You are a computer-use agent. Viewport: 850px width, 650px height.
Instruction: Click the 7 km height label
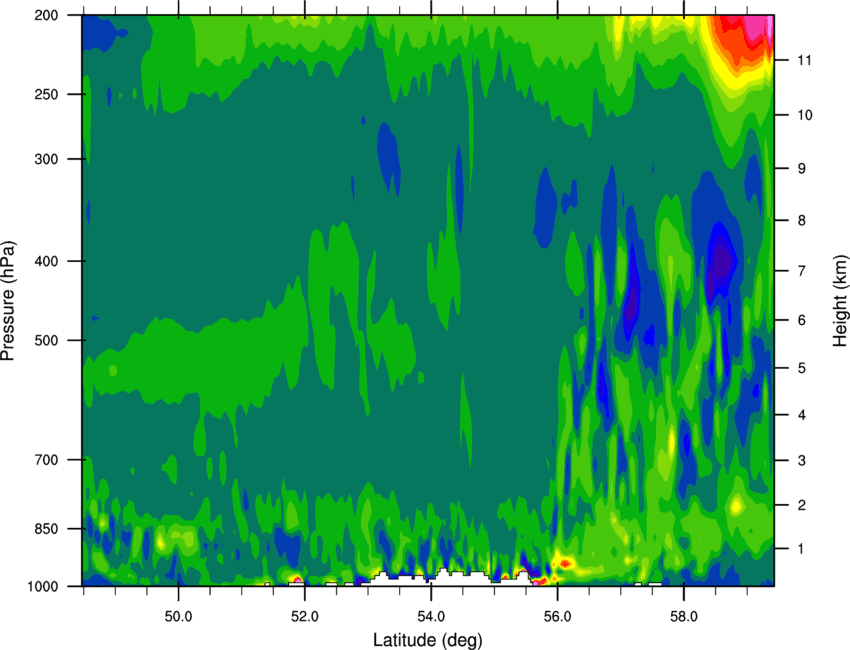(x=802, y=270)
